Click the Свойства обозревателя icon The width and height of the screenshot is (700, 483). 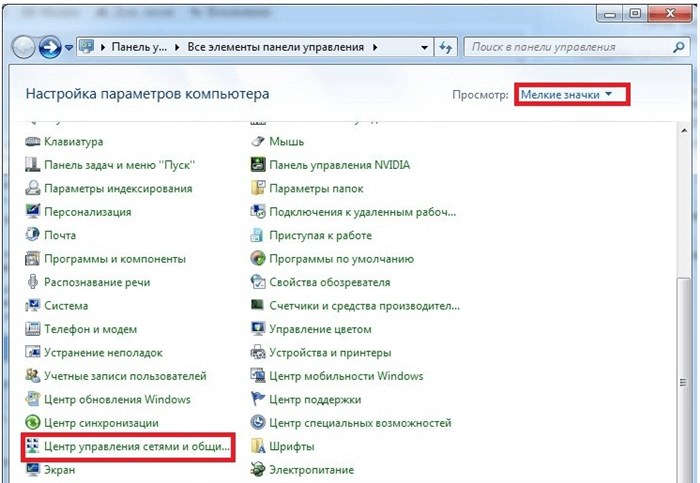[x=258, y=282]
